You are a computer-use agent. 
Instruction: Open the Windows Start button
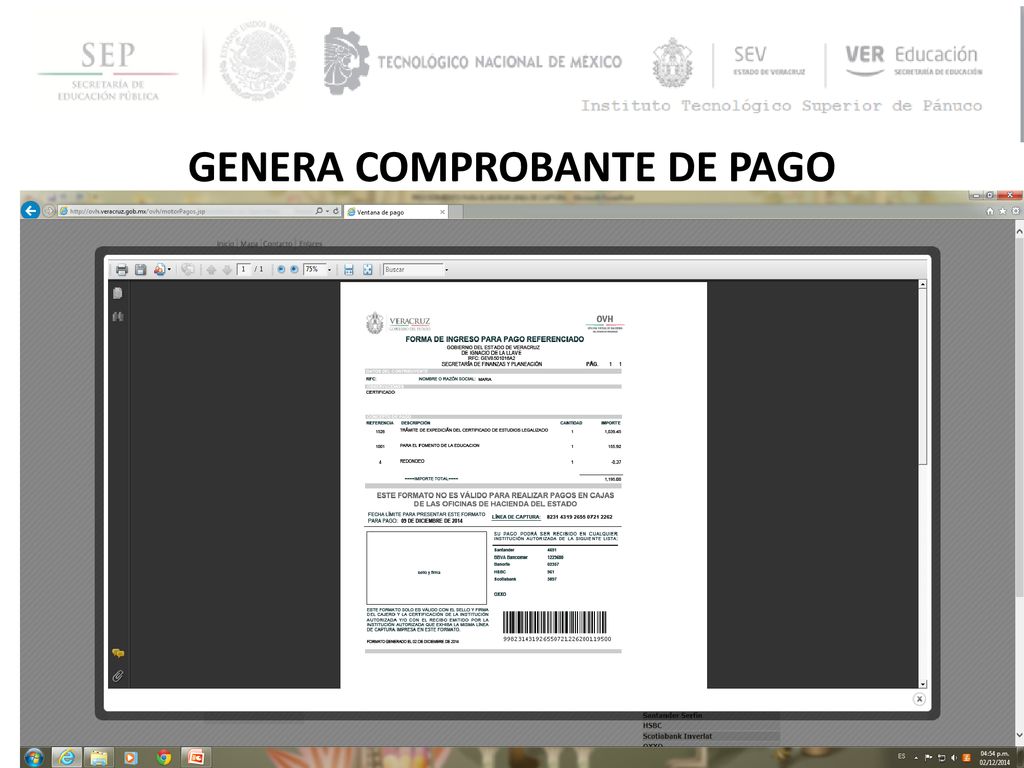[x=34, y=758]
